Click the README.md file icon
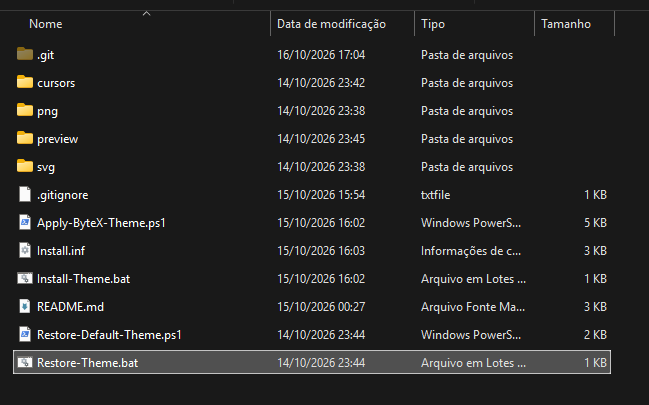 (25, 306)
